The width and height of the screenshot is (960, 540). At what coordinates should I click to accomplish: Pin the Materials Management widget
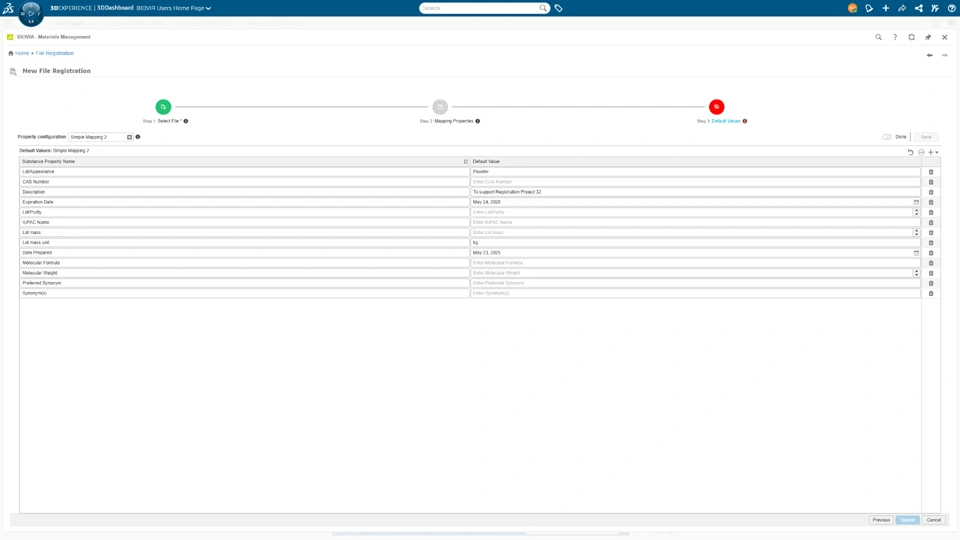[x=928, y=37]
